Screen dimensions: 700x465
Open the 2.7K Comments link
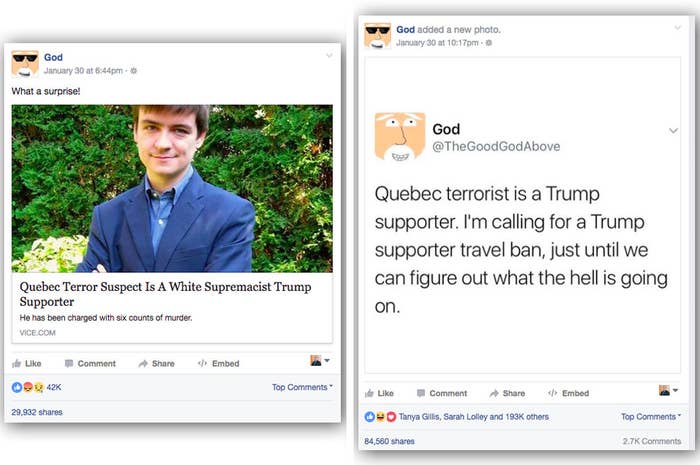652,441
